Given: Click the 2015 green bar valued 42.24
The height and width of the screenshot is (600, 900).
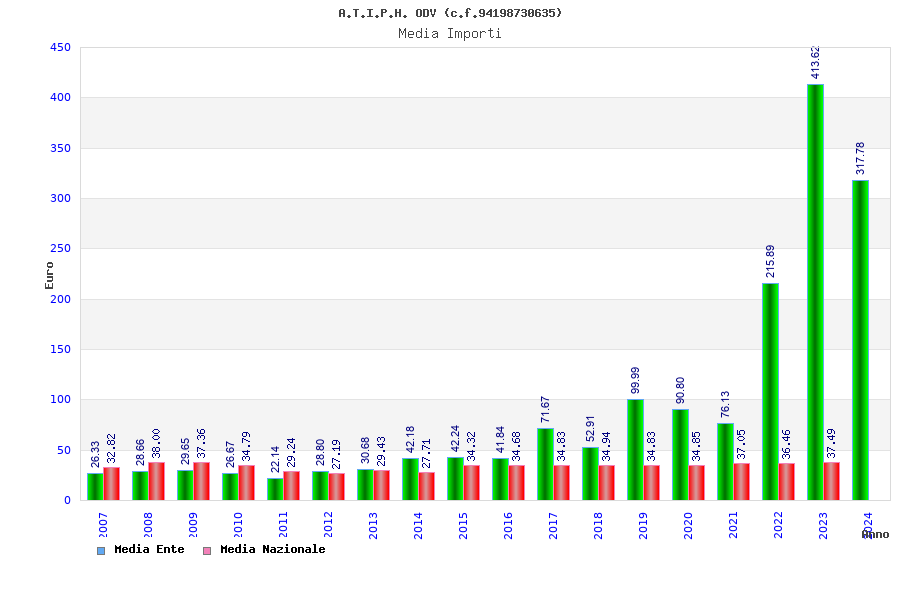Looking at the screenshot, I should pyautogui.click(x=455, y=479).
